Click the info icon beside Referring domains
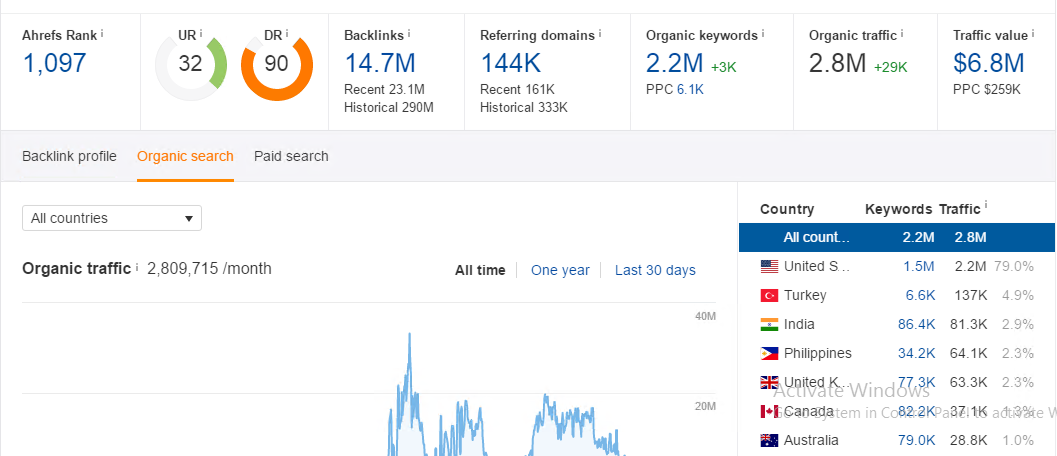The height and width of the screenshot is (456, 1057). [600, 33]
